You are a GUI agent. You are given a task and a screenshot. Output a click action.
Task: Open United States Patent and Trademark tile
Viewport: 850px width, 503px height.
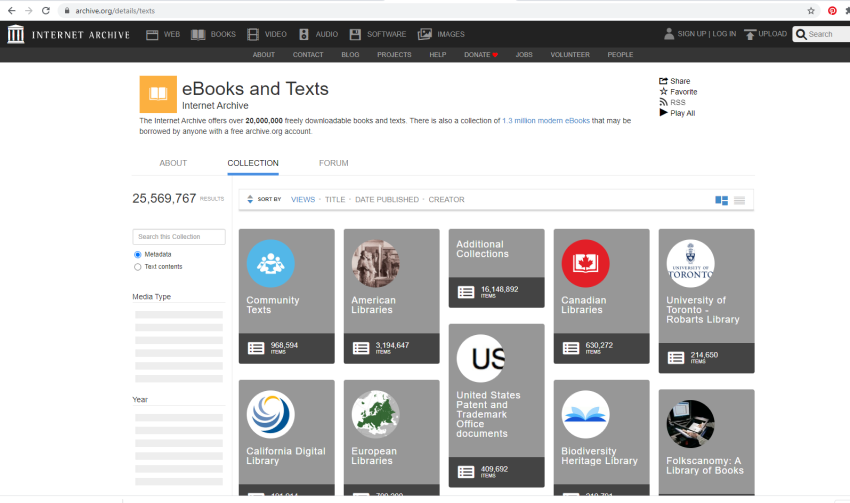tap(497, 405)
